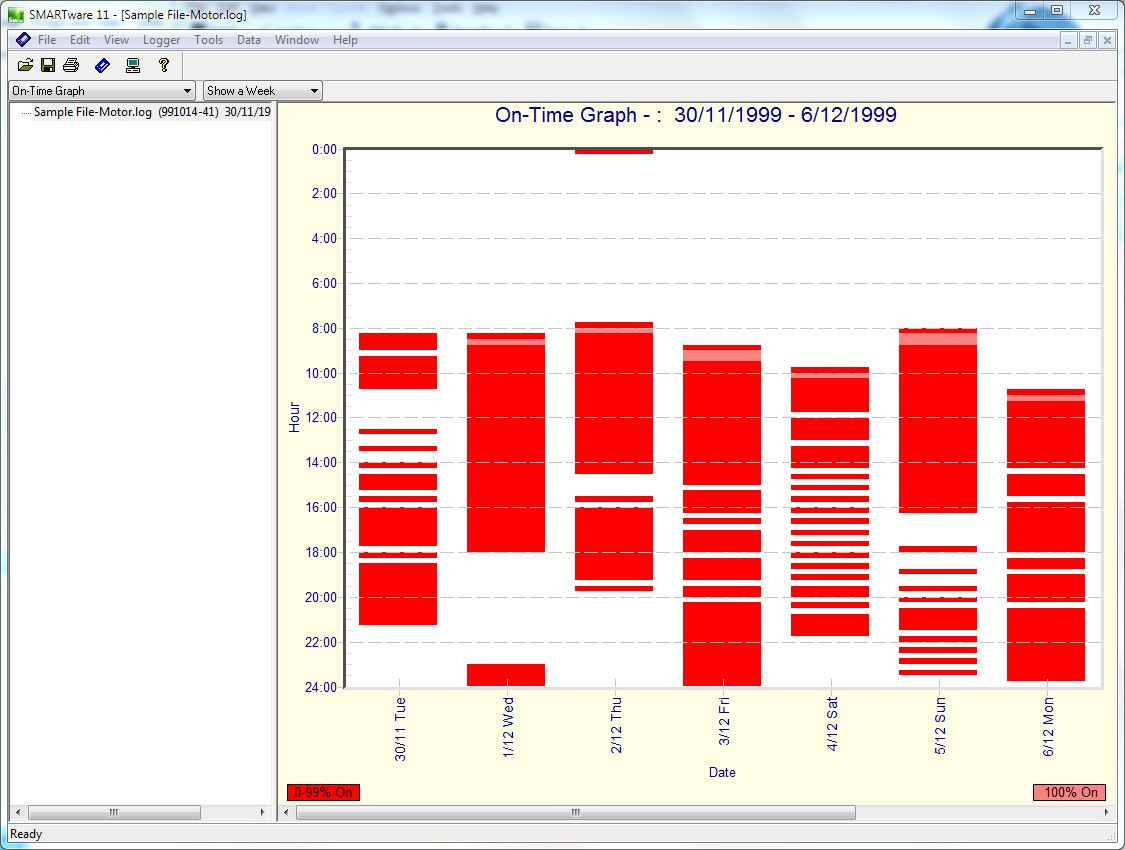Click the 2/12 Thu date label

[616, 725]
